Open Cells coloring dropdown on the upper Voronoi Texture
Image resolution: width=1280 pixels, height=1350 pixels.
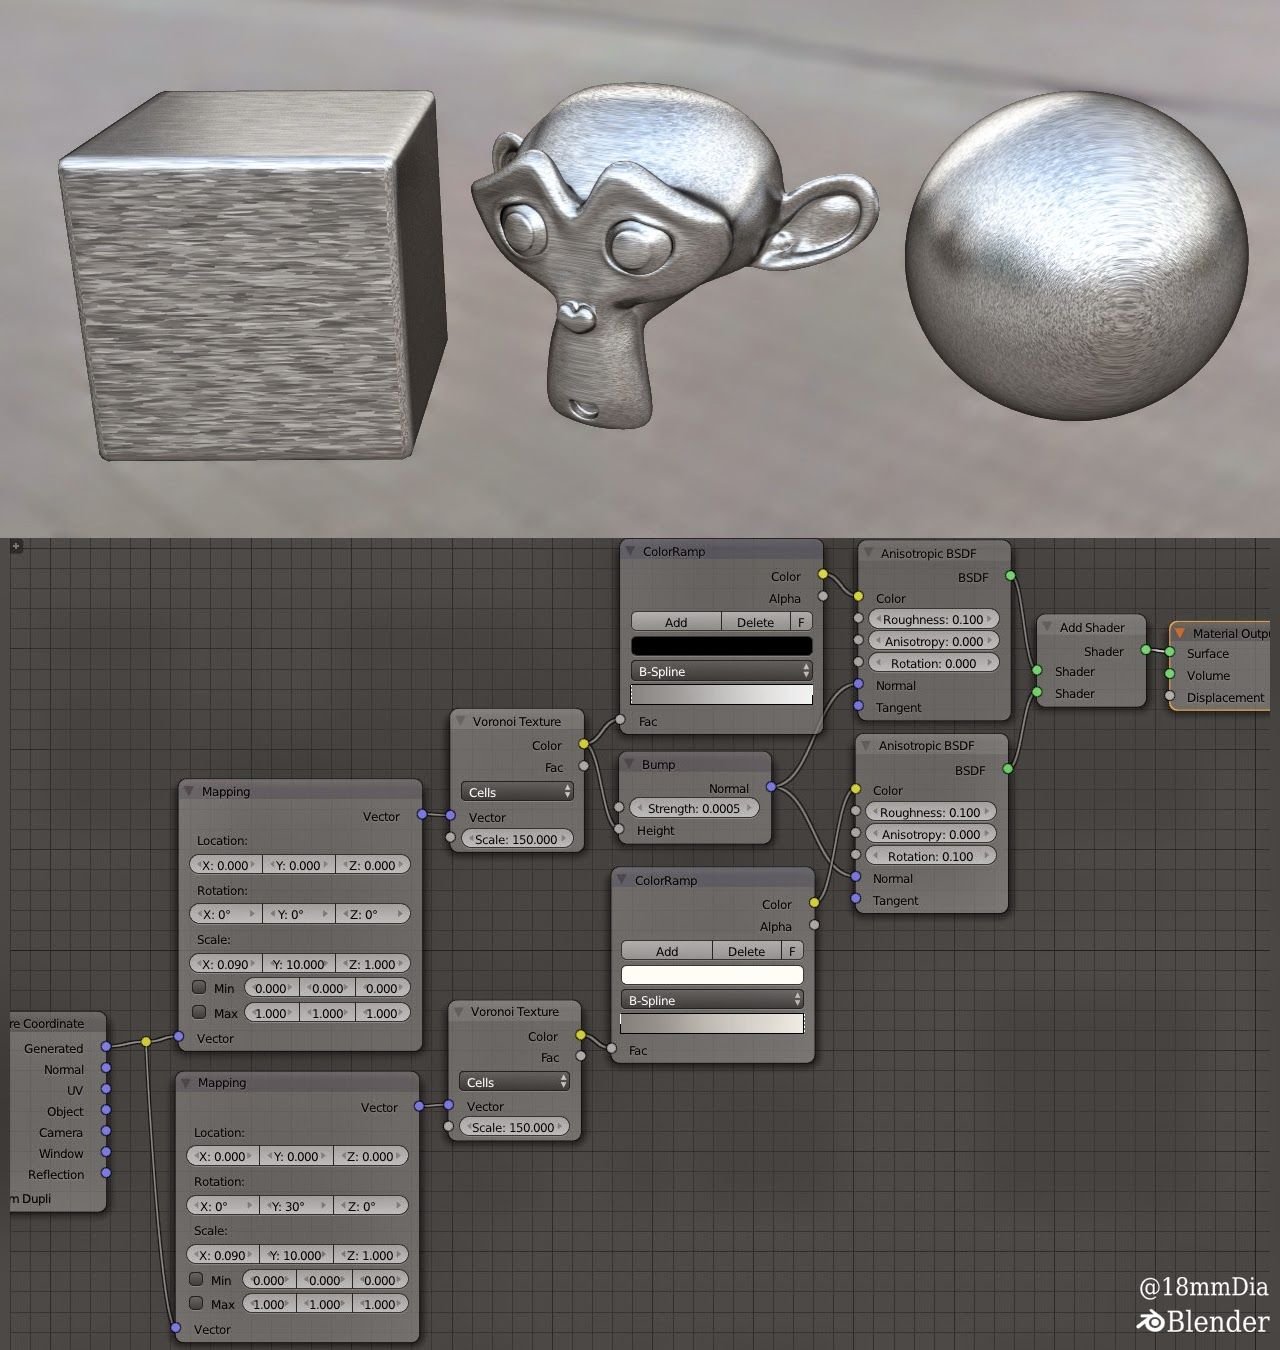pos(517,792)
